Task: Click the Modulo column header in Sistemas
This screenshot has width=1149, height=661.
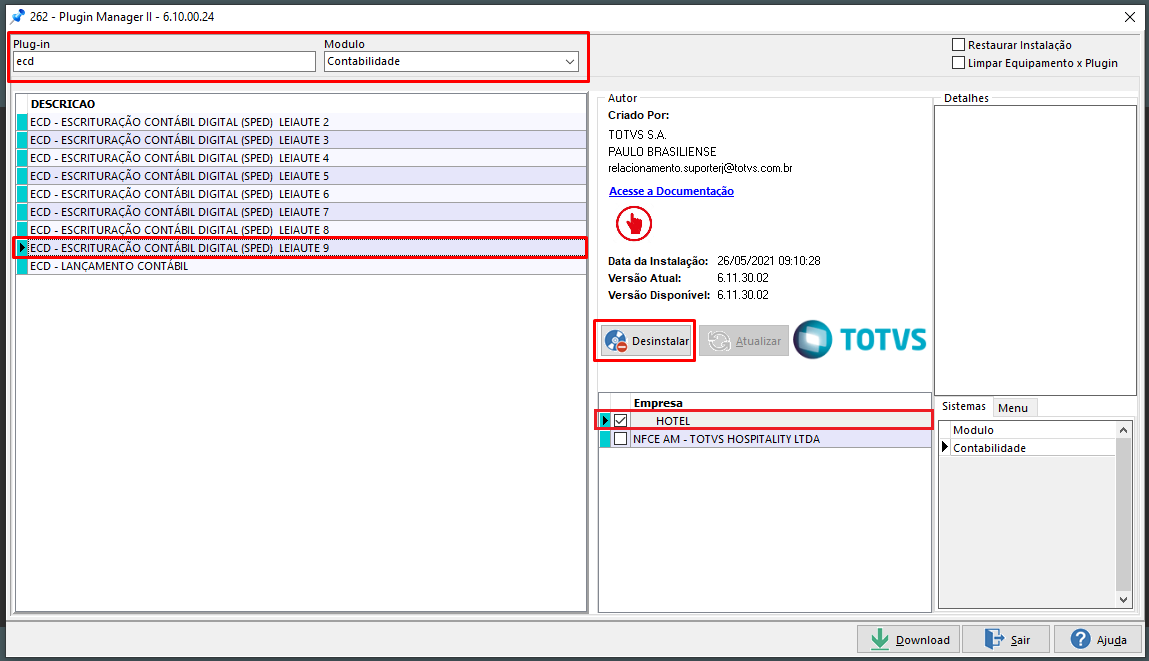Action: pyautogui.click(x=1032, y=430)
